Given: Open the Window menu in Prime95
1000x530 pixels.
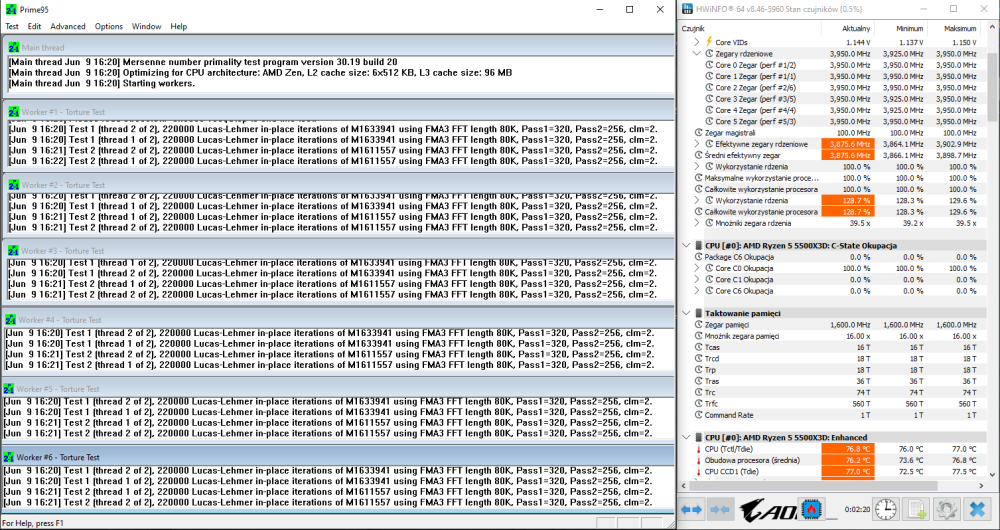Looking at the screenshot, I should [146, 26].
